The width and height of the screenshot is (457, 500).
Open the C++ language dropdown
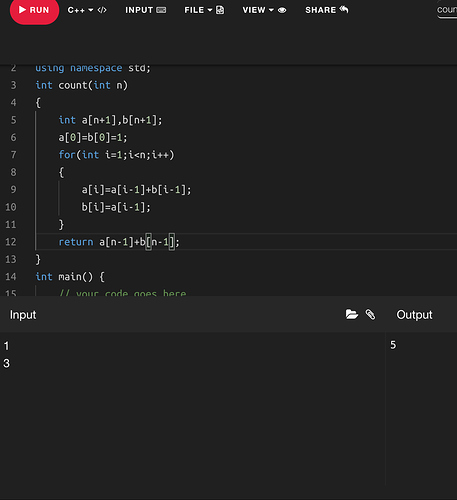[x=80, y=10]
